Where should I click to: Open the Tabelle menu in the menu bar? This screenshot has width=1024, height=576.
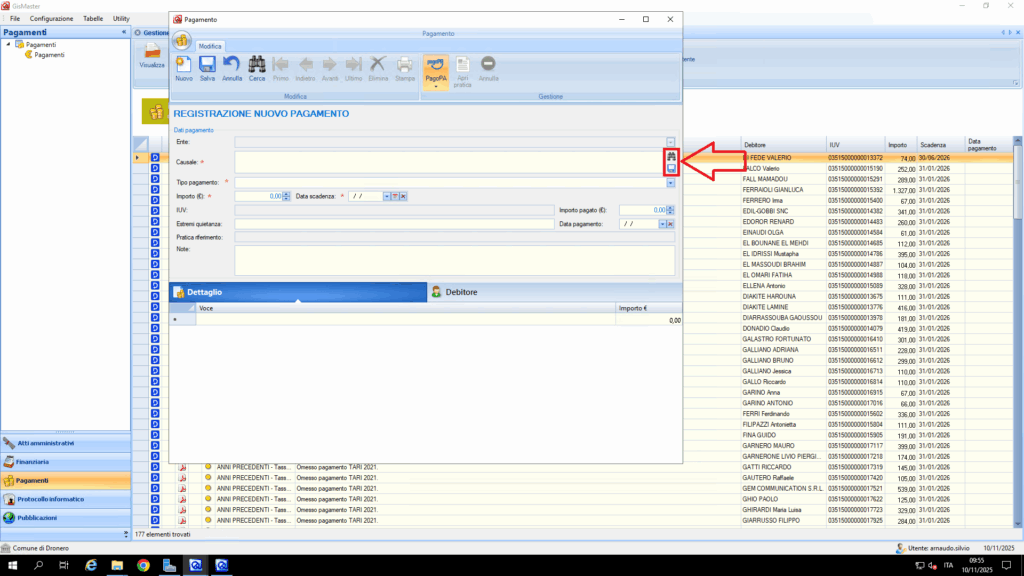(x=93, y=19)
